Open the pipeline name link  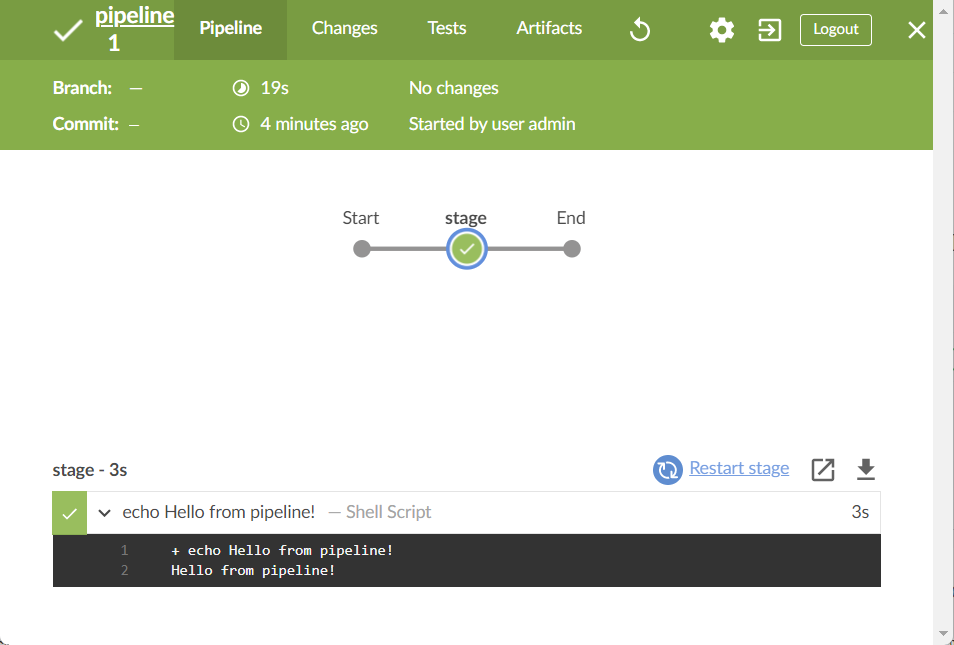(134, 16)
